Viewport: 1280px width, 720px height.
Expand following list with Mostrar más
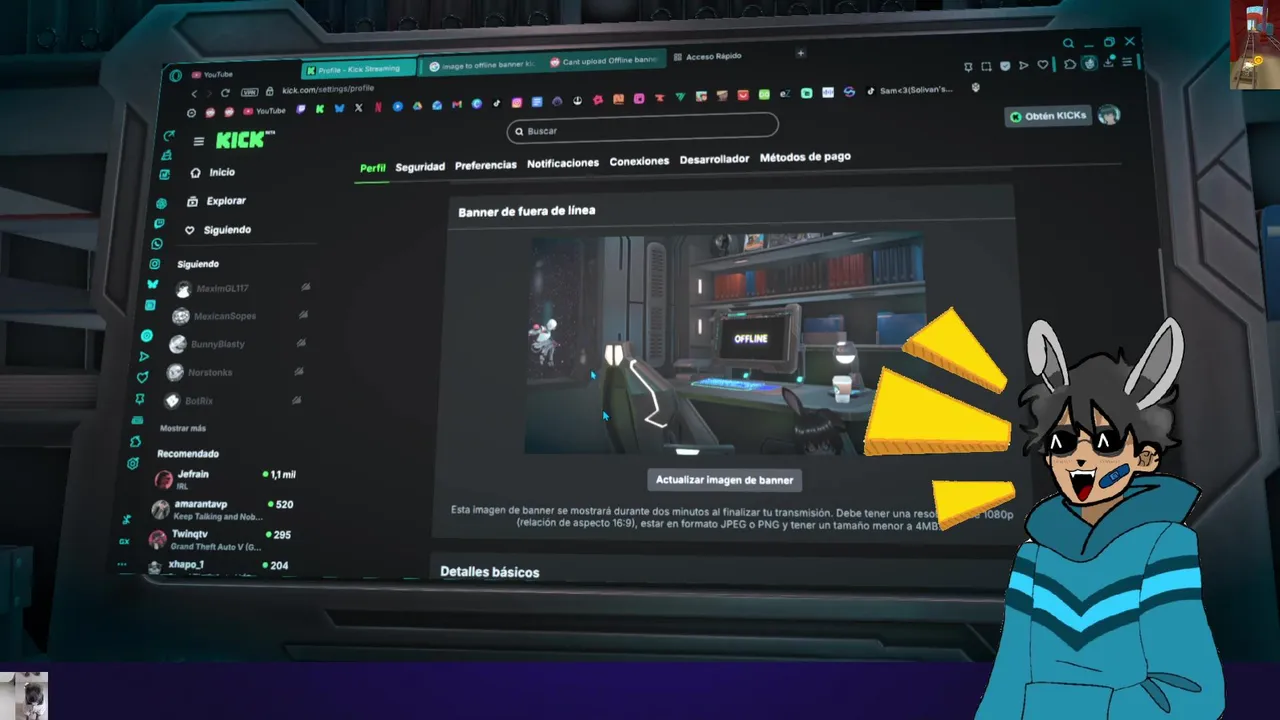(x=183, y=428)
